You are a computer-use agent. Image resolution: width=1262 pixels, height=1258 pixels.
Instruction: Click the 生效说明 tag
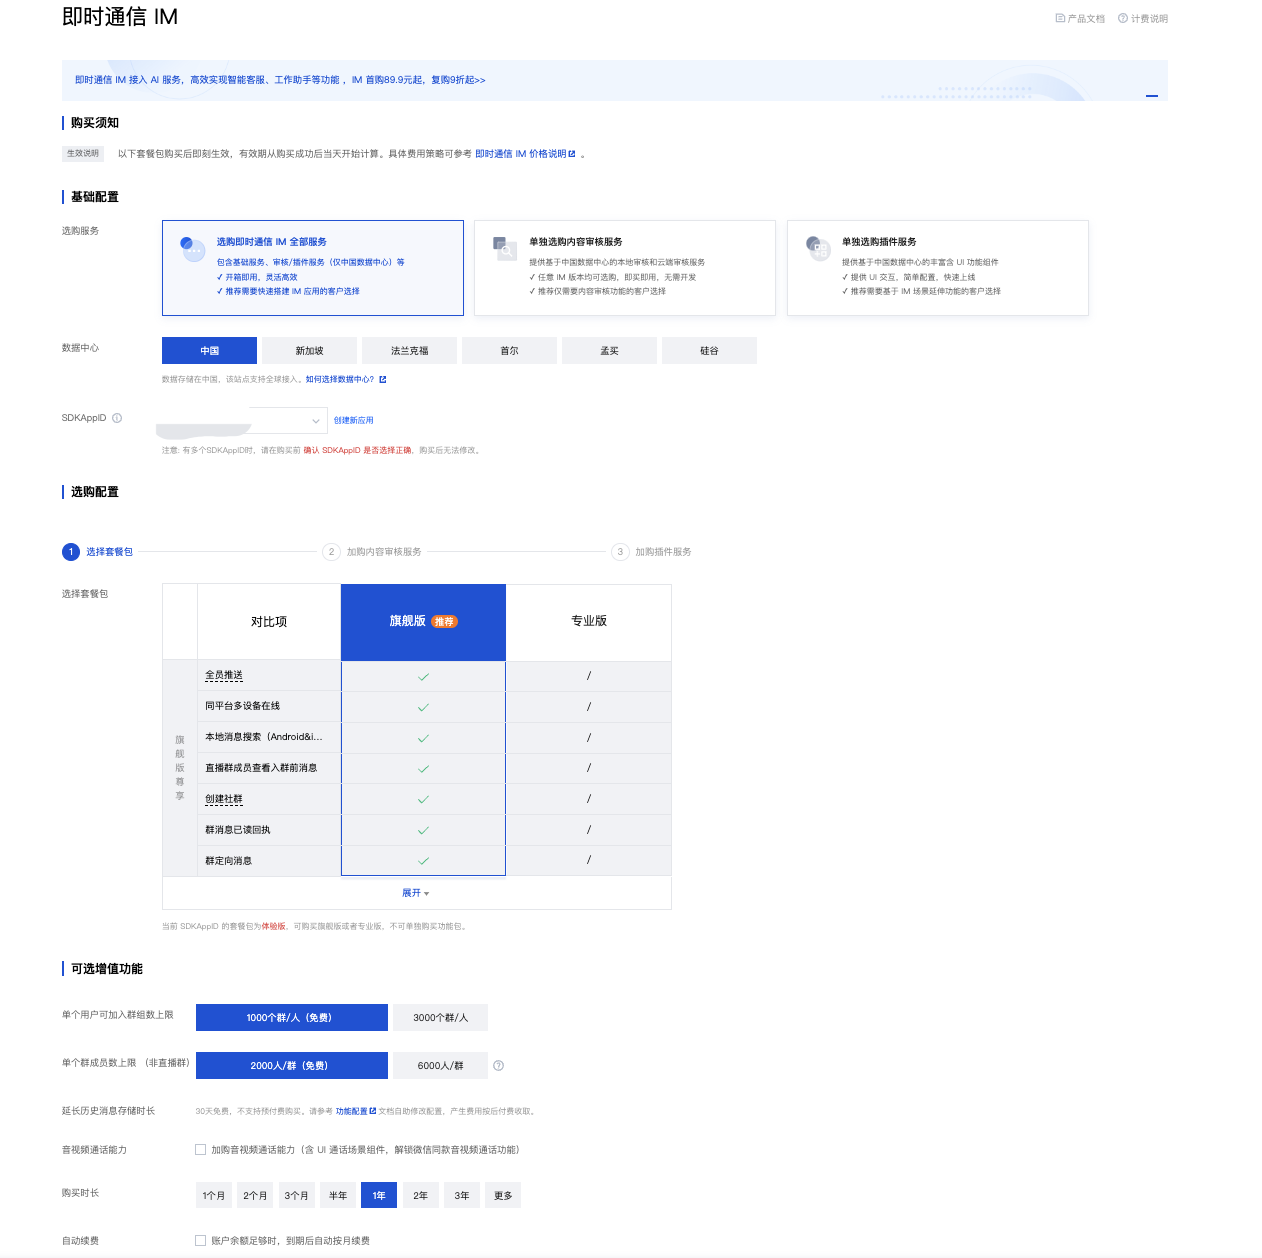pyautogui.click(x=83, y=154)
